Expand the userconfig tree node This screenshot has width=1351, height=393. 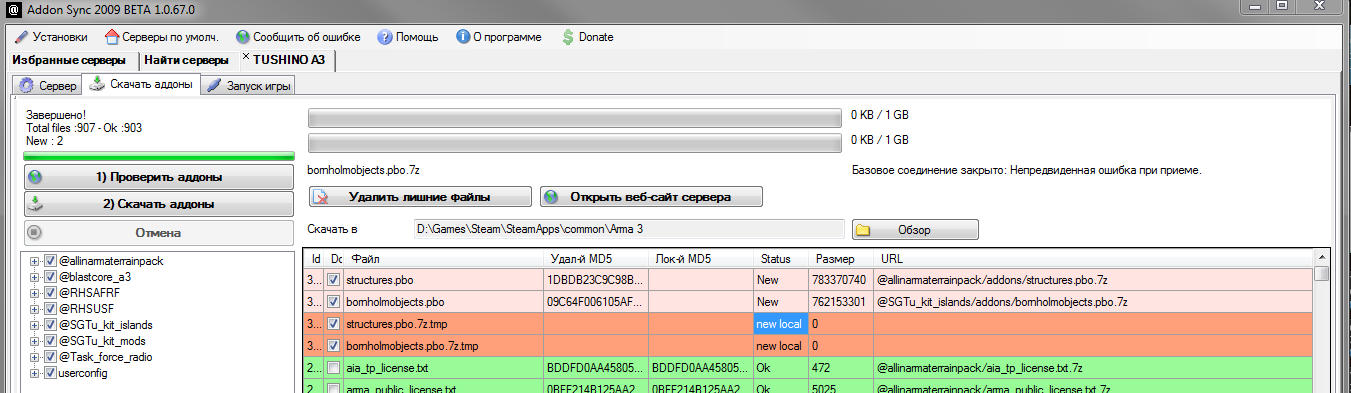(x=35, y=373)
